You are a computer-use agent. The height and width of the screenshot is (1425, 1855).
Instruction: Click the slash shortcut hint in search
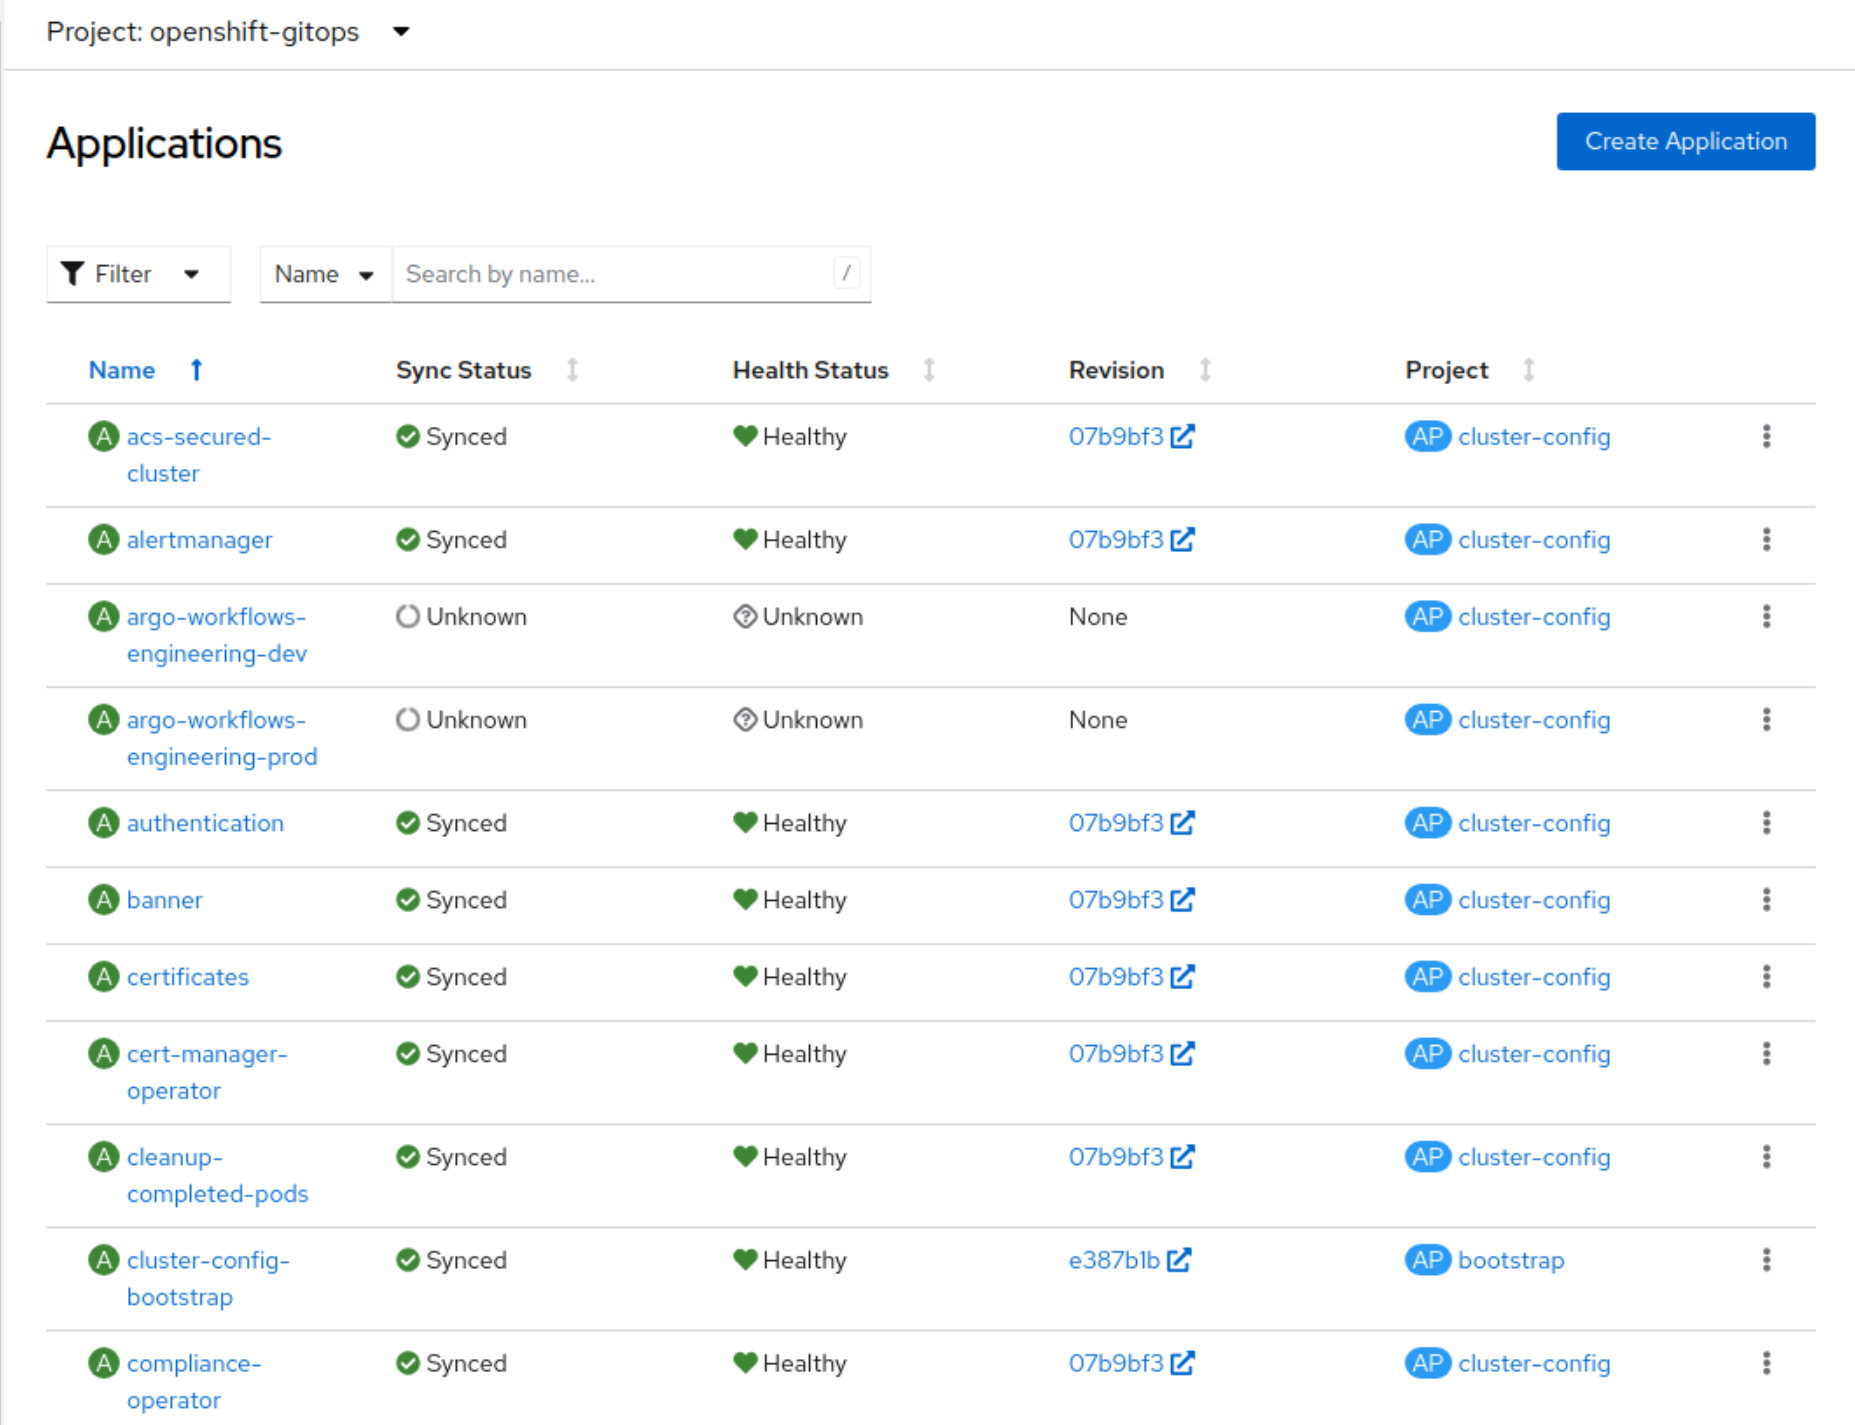point(846,273)
